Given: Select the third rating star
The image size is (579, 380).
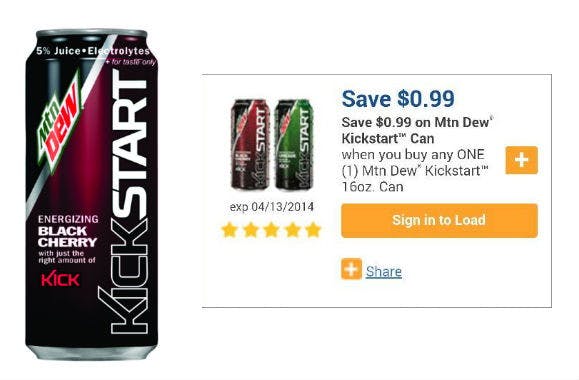Looking at the screenshot, I should tap(271, 230).
